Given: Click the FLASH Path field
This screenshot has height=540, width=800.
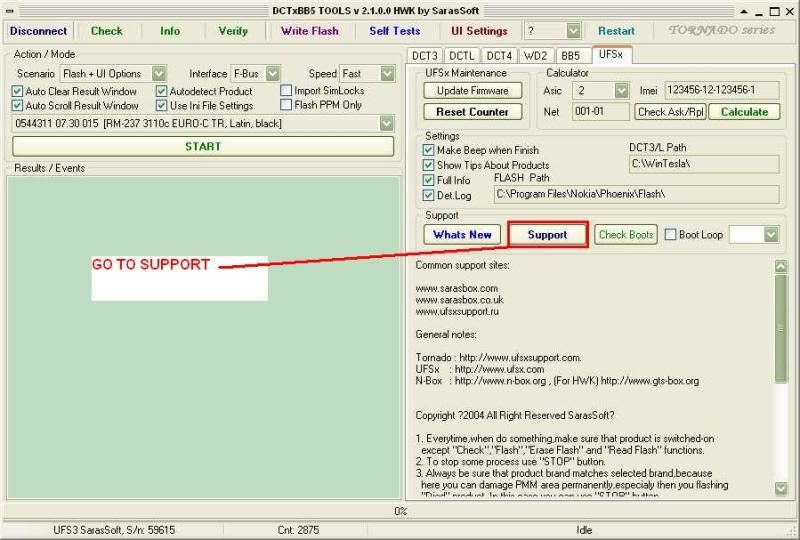Looking at the screenshot, I should [636, 194].
